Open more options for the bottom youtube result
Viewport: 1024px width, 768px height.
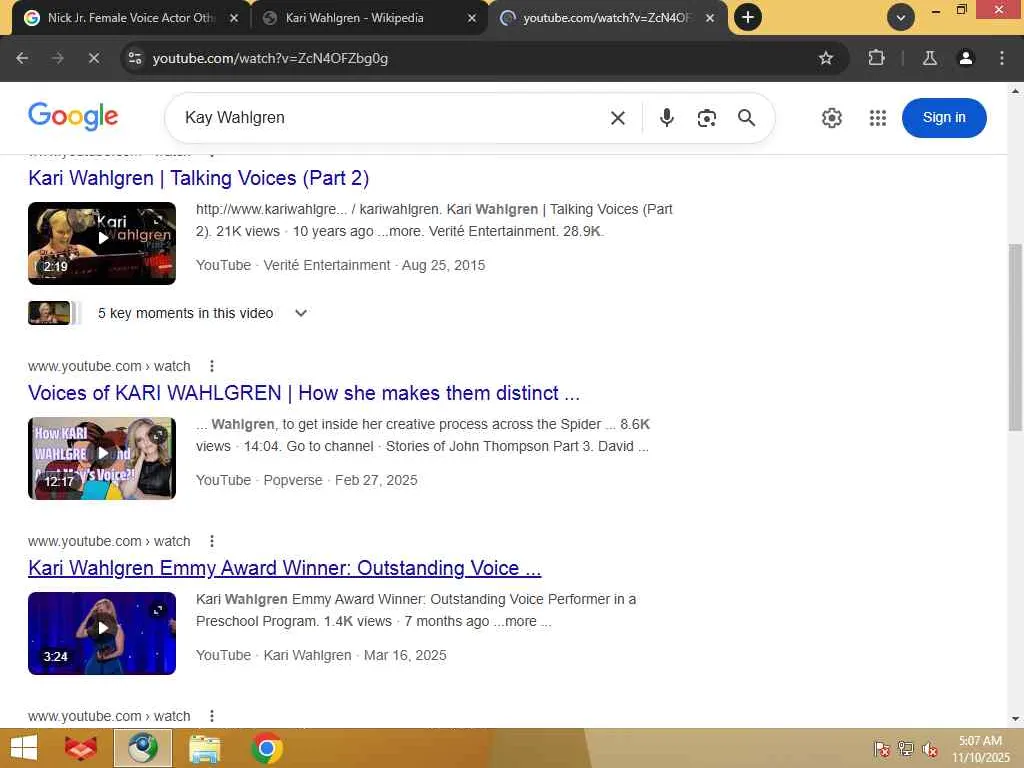pyautogui.click(x=212, y=716)
